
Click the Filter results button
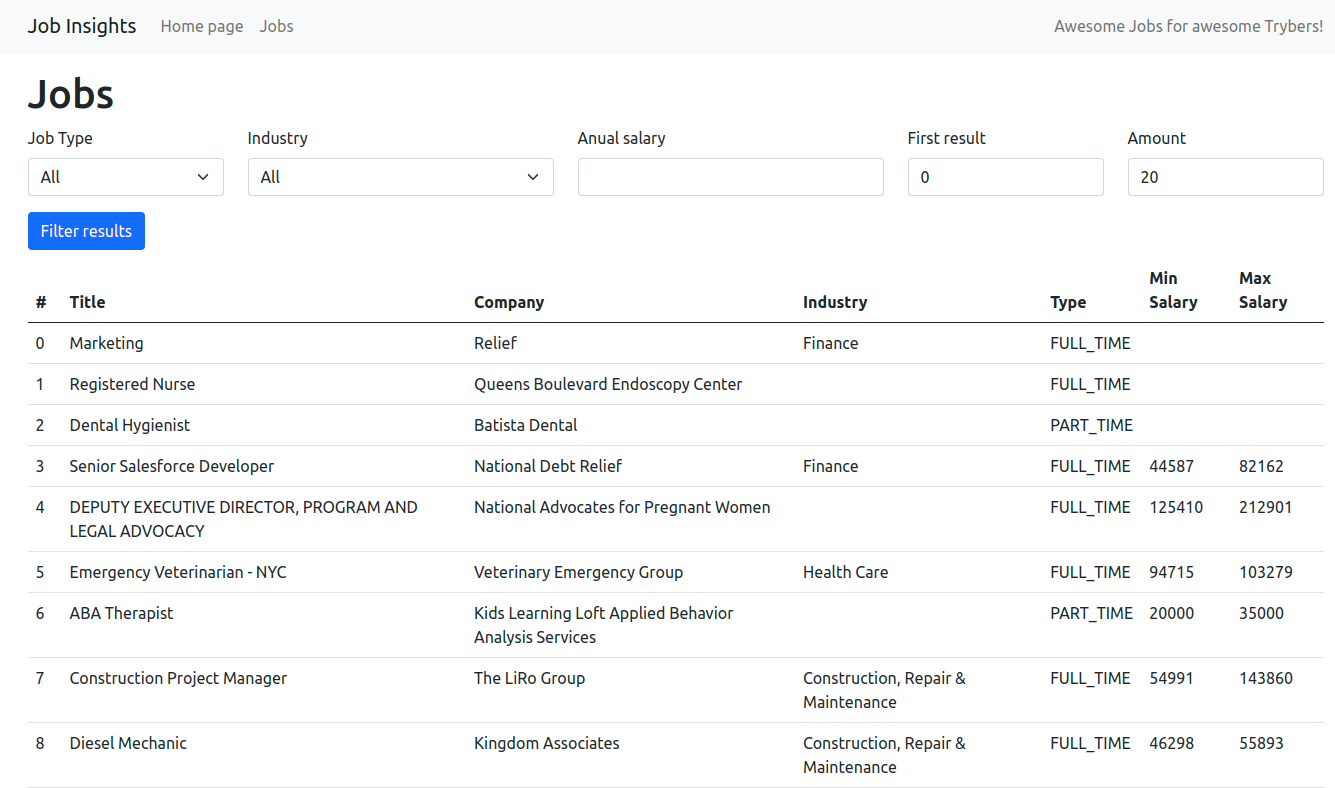click(86, 231)
